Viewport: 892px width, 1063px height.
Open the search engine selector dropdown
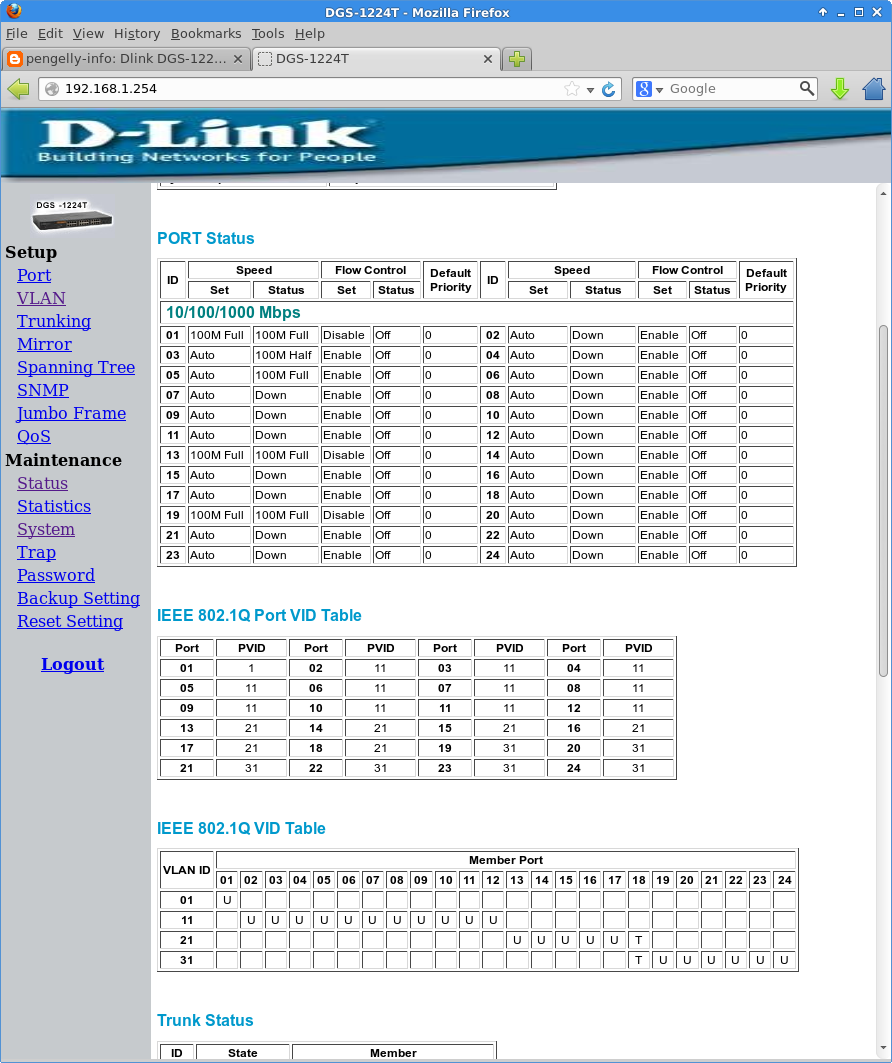pos(659,89)
